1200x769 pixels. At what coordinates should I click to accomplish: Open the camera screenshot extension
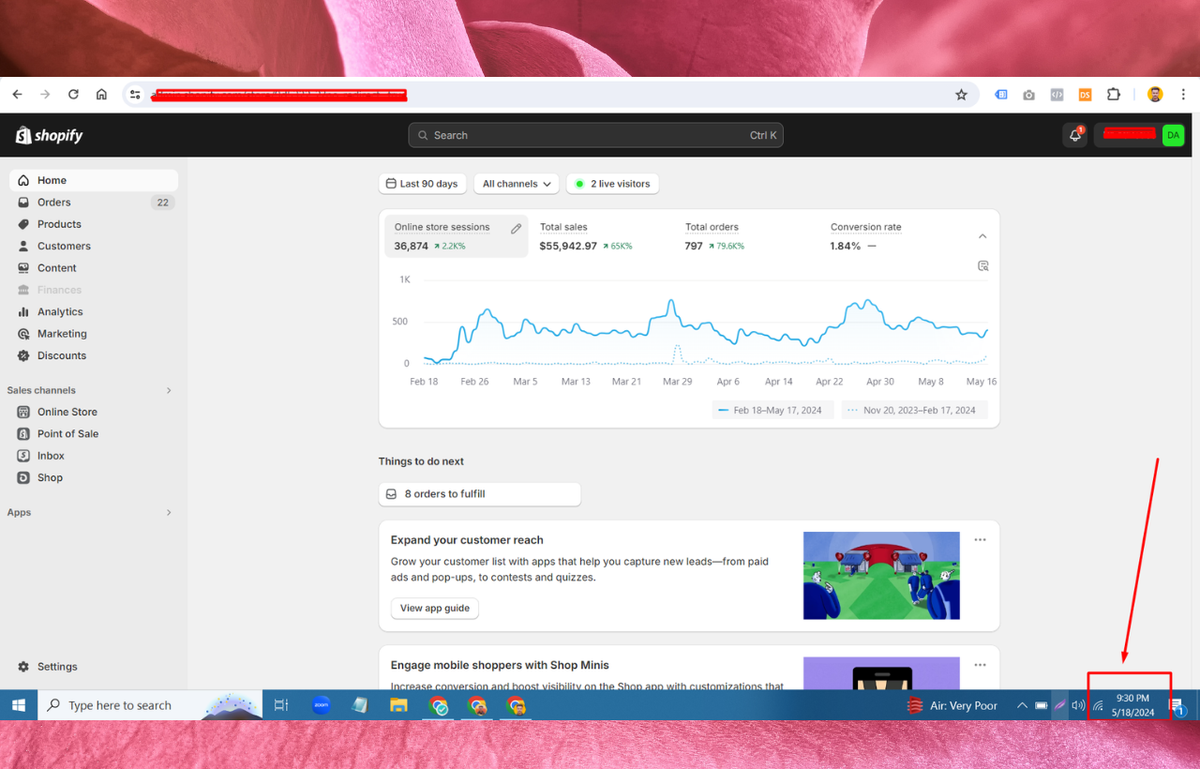click(1029, 95)
